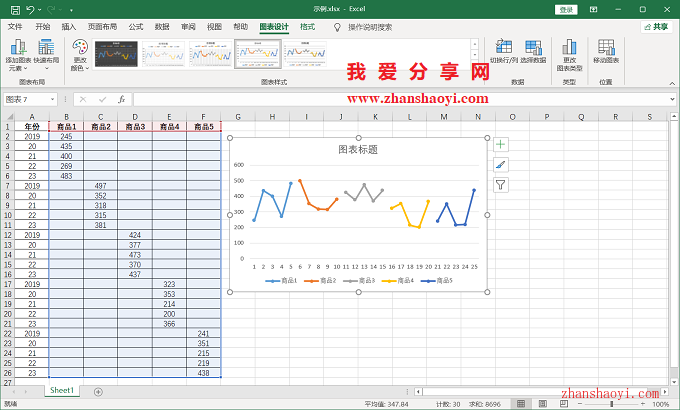Click the Undo icon

coord(30,10)
